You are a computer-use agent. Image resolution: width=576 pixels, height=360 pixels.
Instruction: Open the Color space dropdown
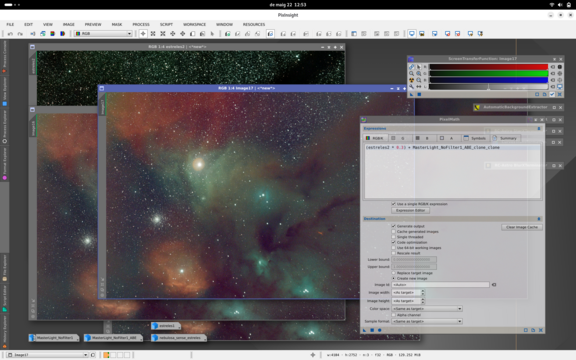427,309
